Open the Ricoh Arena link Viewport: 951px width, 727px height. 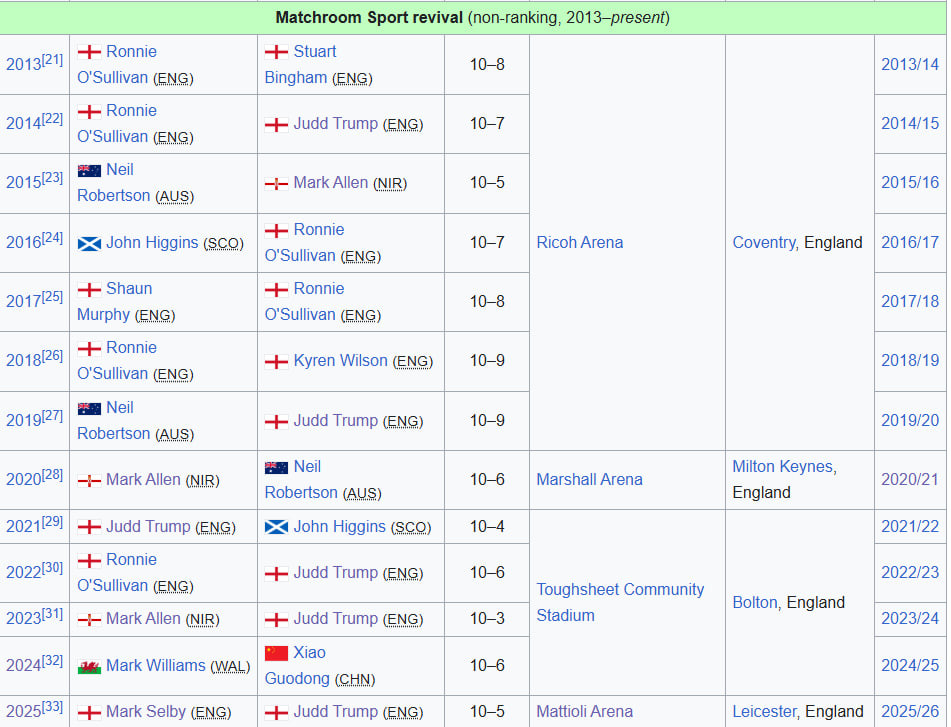[x=579, y=242]
